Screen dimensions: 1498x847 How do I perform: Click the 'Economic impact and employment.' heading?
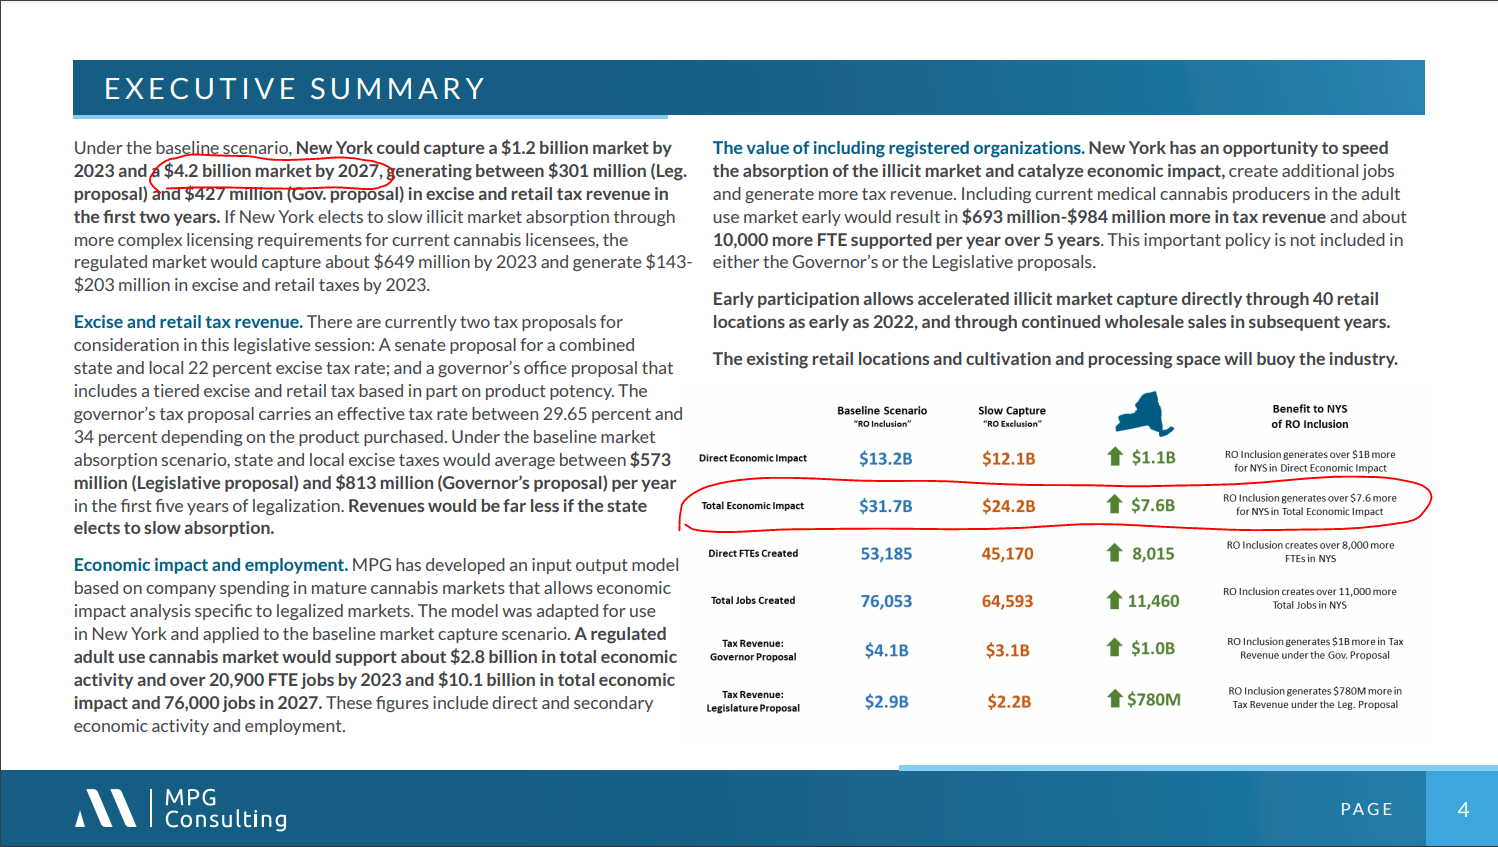[x=211, y=565]
